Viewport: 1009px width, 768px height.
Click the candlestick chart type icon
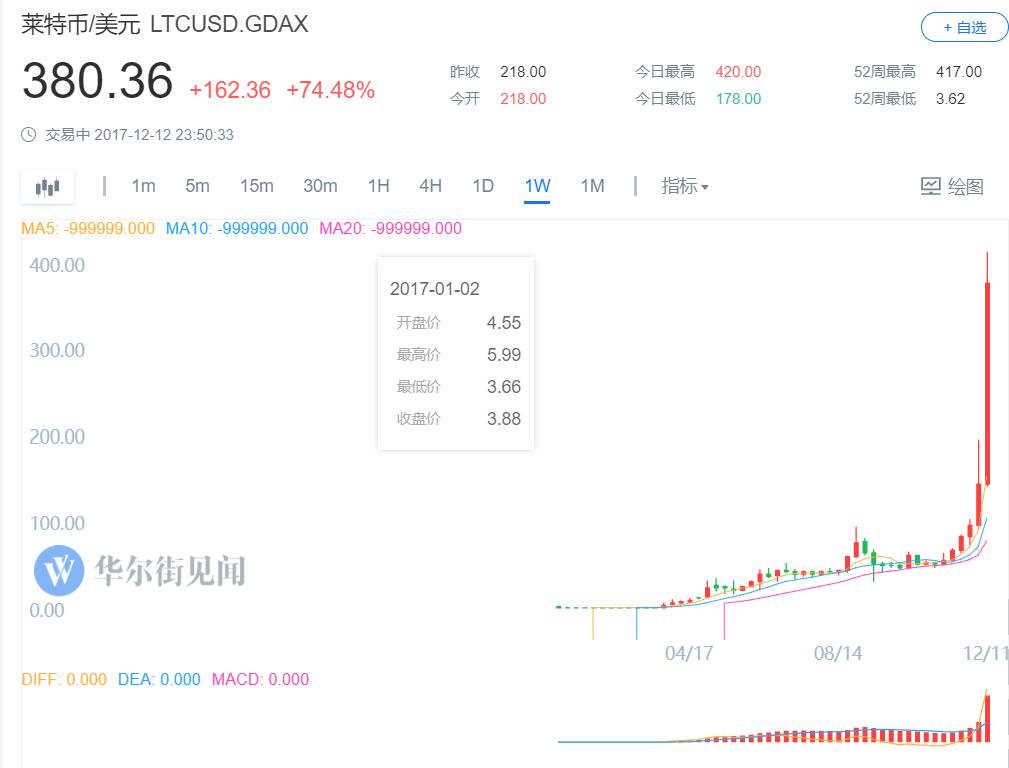(48, 187)
